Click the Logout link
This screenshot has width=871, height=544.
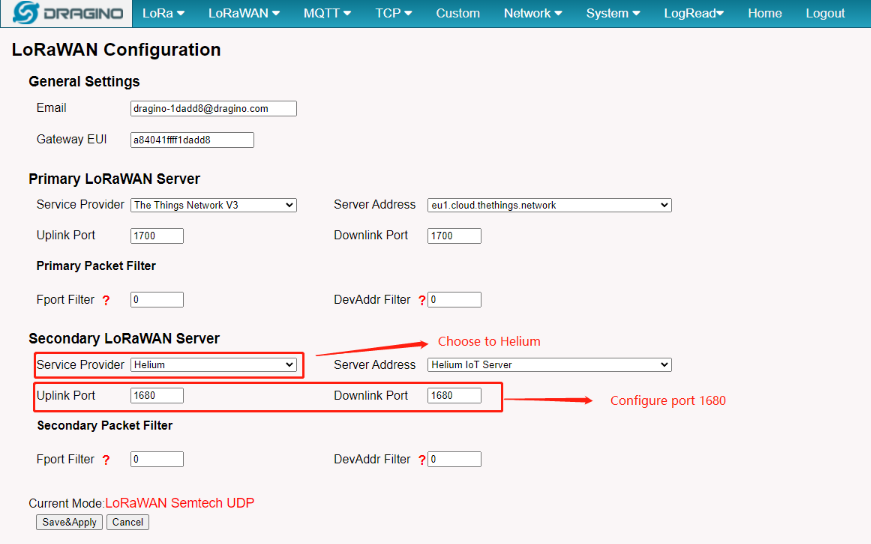click(x=825, y=13)
